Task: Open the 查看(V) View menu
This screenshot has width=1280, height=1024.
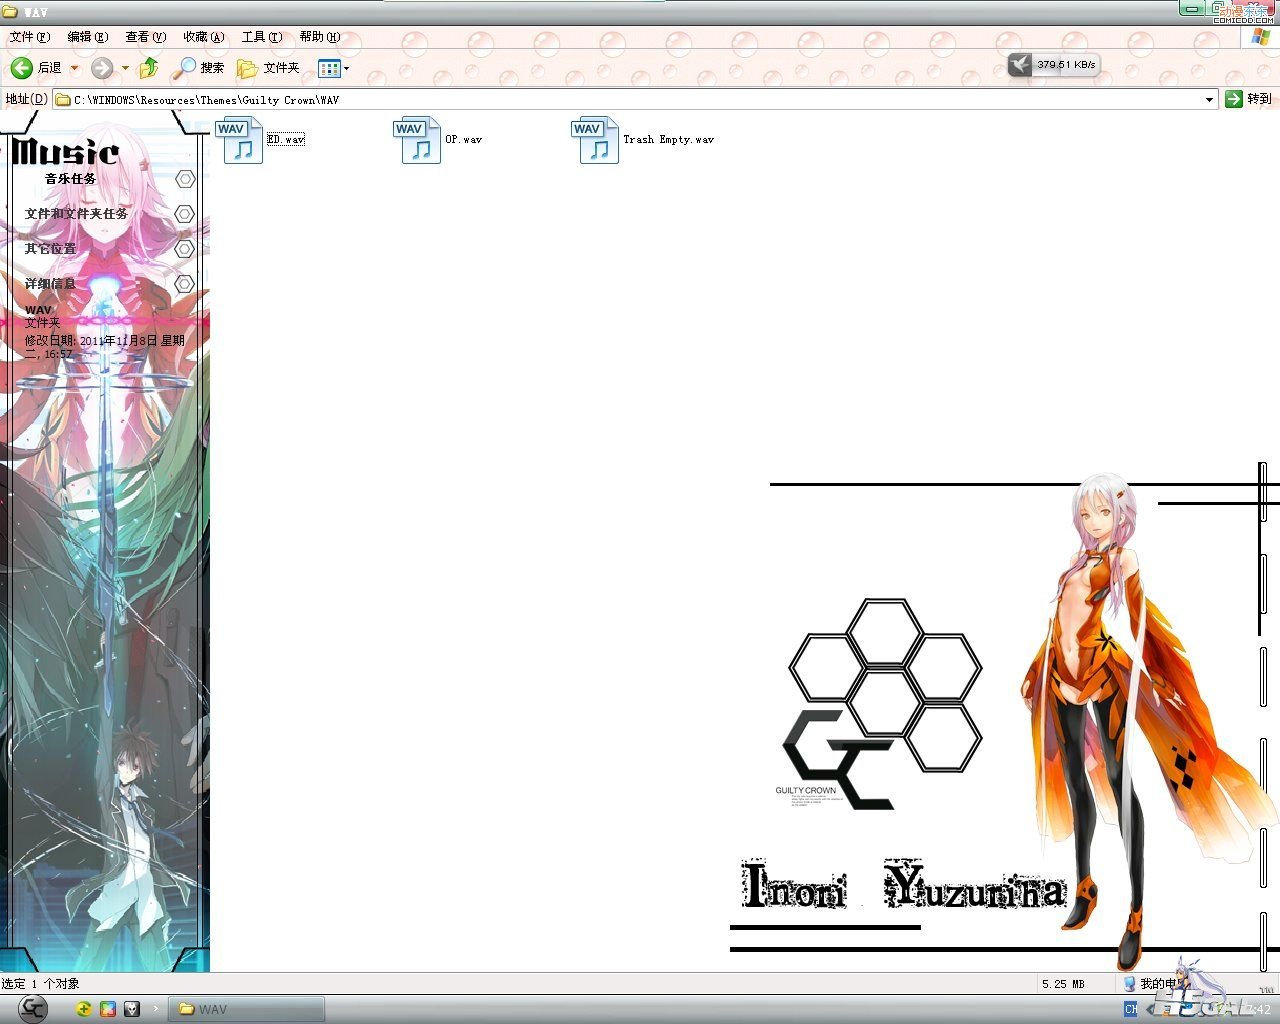Action: point(145,37)
